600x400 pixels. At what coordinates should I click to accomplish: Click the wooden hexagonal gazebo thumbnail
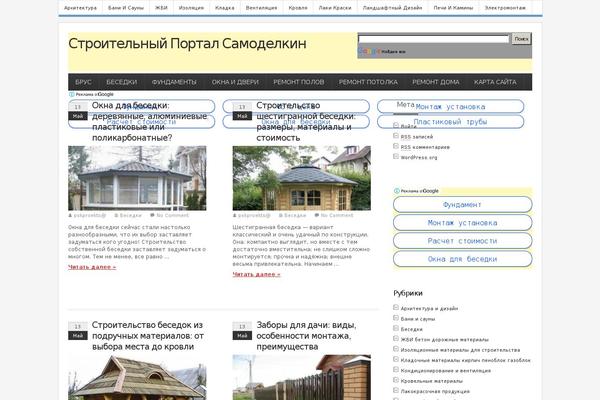point(302,178)
